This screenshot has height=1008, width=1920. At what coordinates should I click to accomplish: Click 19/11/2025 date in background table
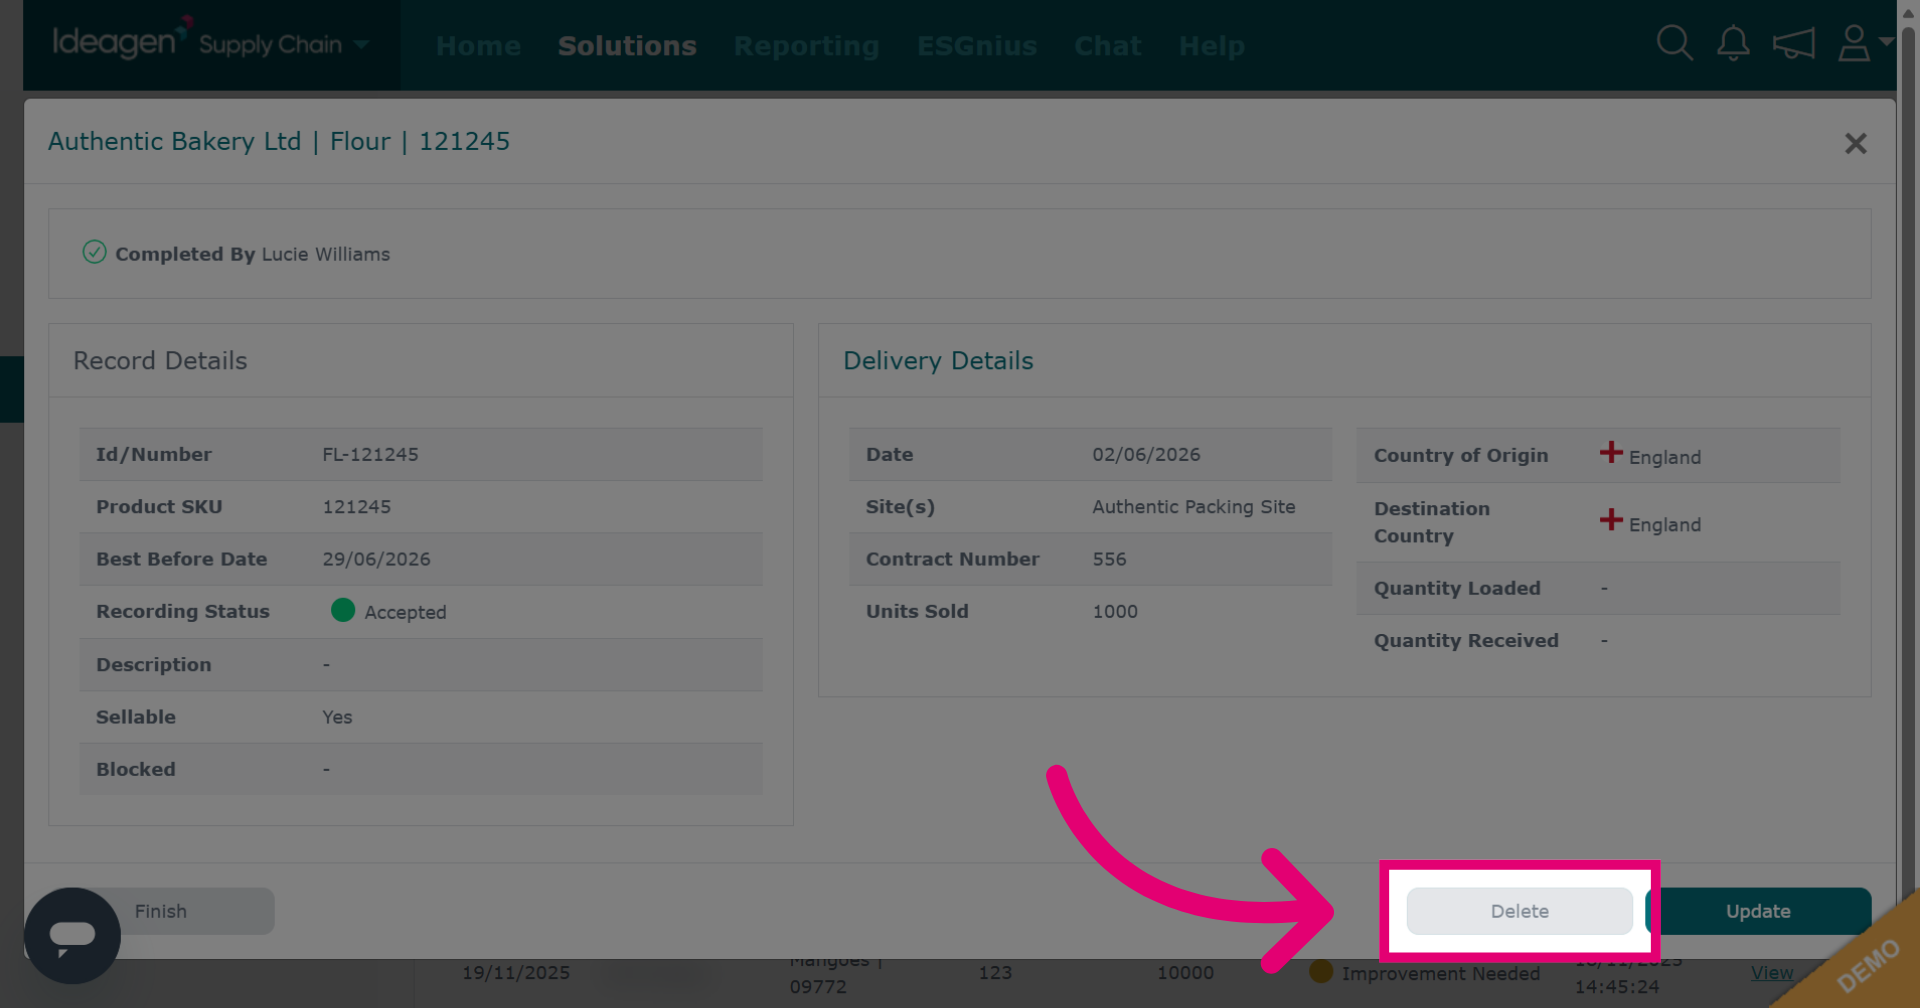(516, 972)
